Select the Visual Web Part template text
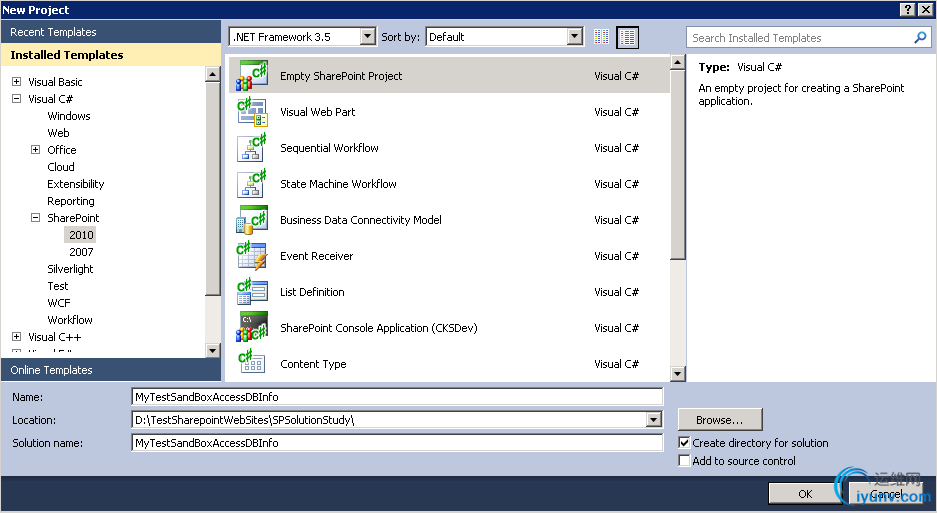 click(x=317, y=112)
